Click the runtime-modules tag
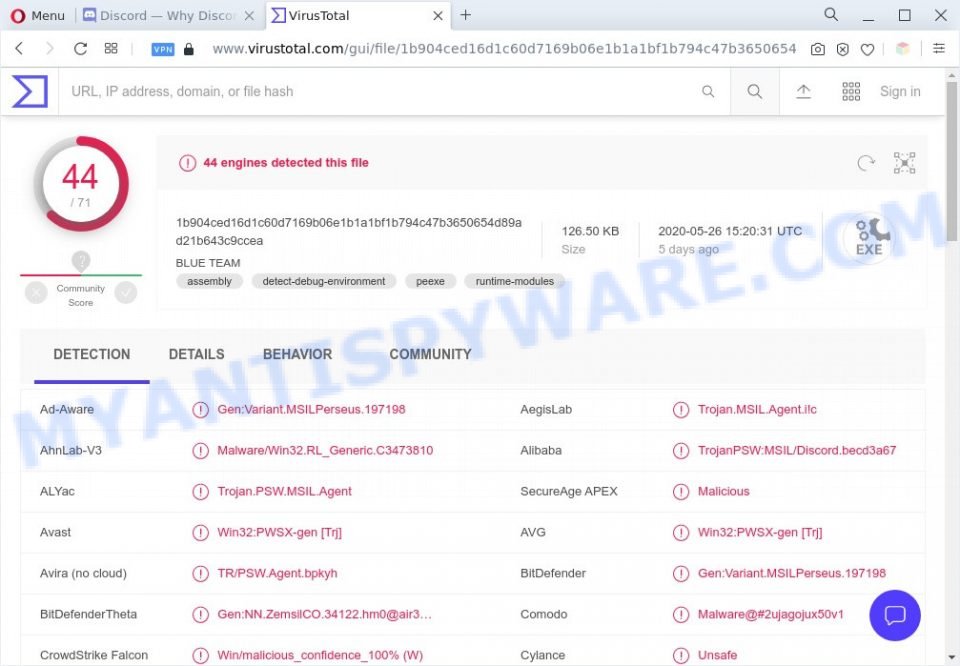This screenshot has height=666, width=960. pos(514,281)
